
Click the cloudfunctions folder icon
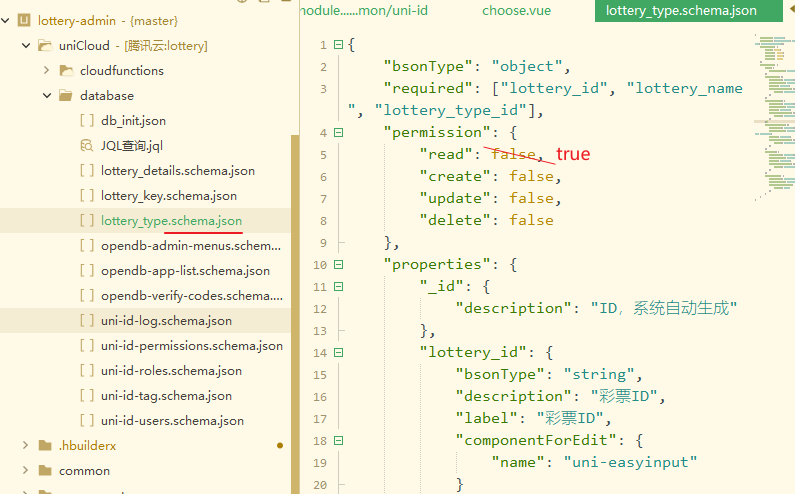66,70
